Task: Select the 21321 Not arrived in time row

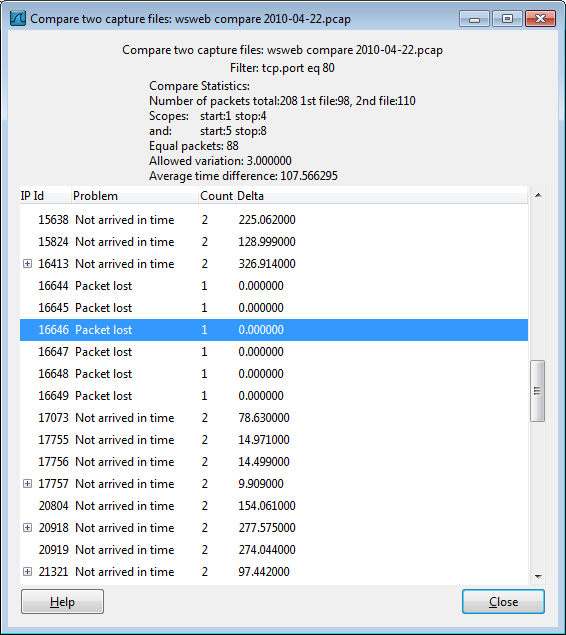Action: tap(274, 572)
